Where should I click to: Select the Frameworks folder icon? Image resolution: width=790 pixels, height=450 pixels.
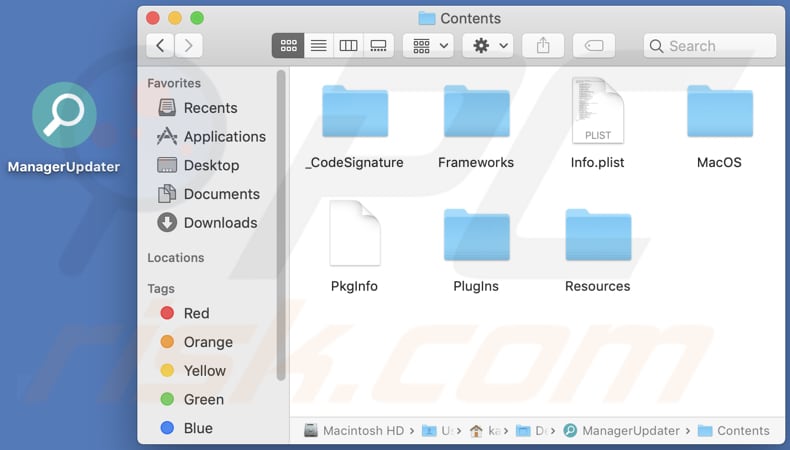click(x=477, y=111)
